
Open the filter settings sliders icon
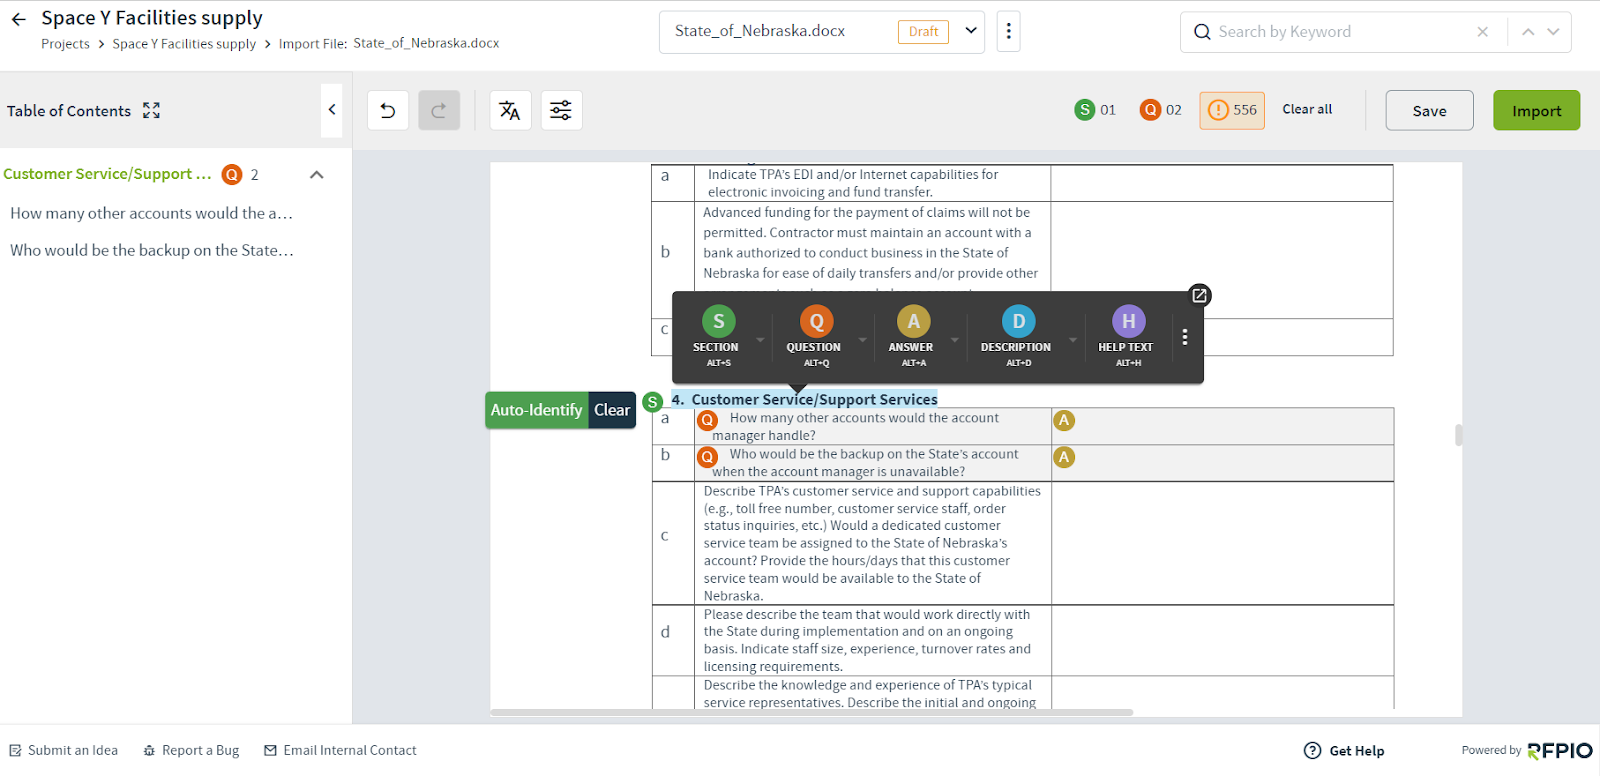561,110
